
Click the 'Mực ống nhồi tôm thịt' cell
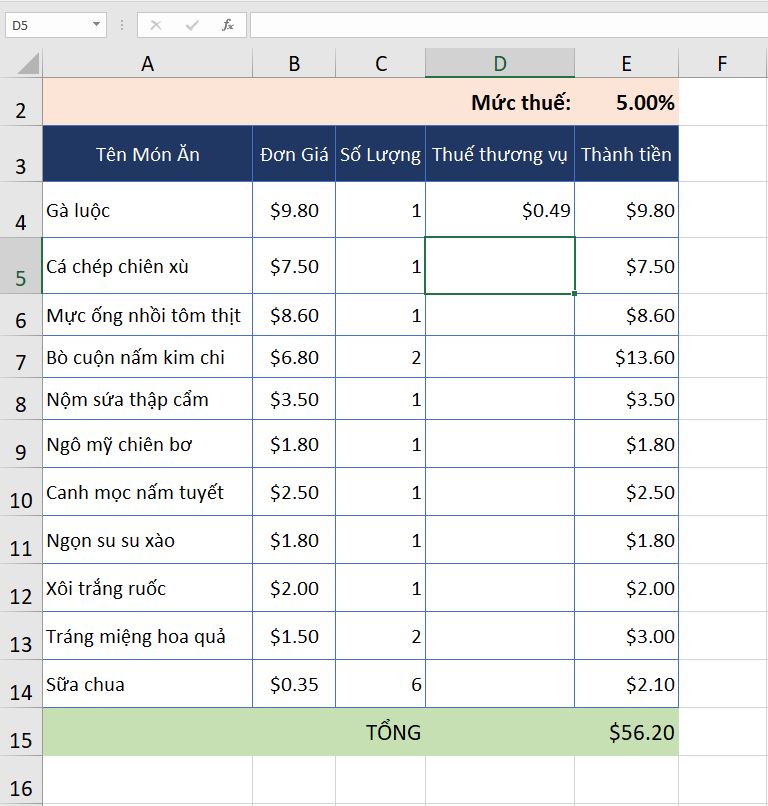[x=148, y=315]
